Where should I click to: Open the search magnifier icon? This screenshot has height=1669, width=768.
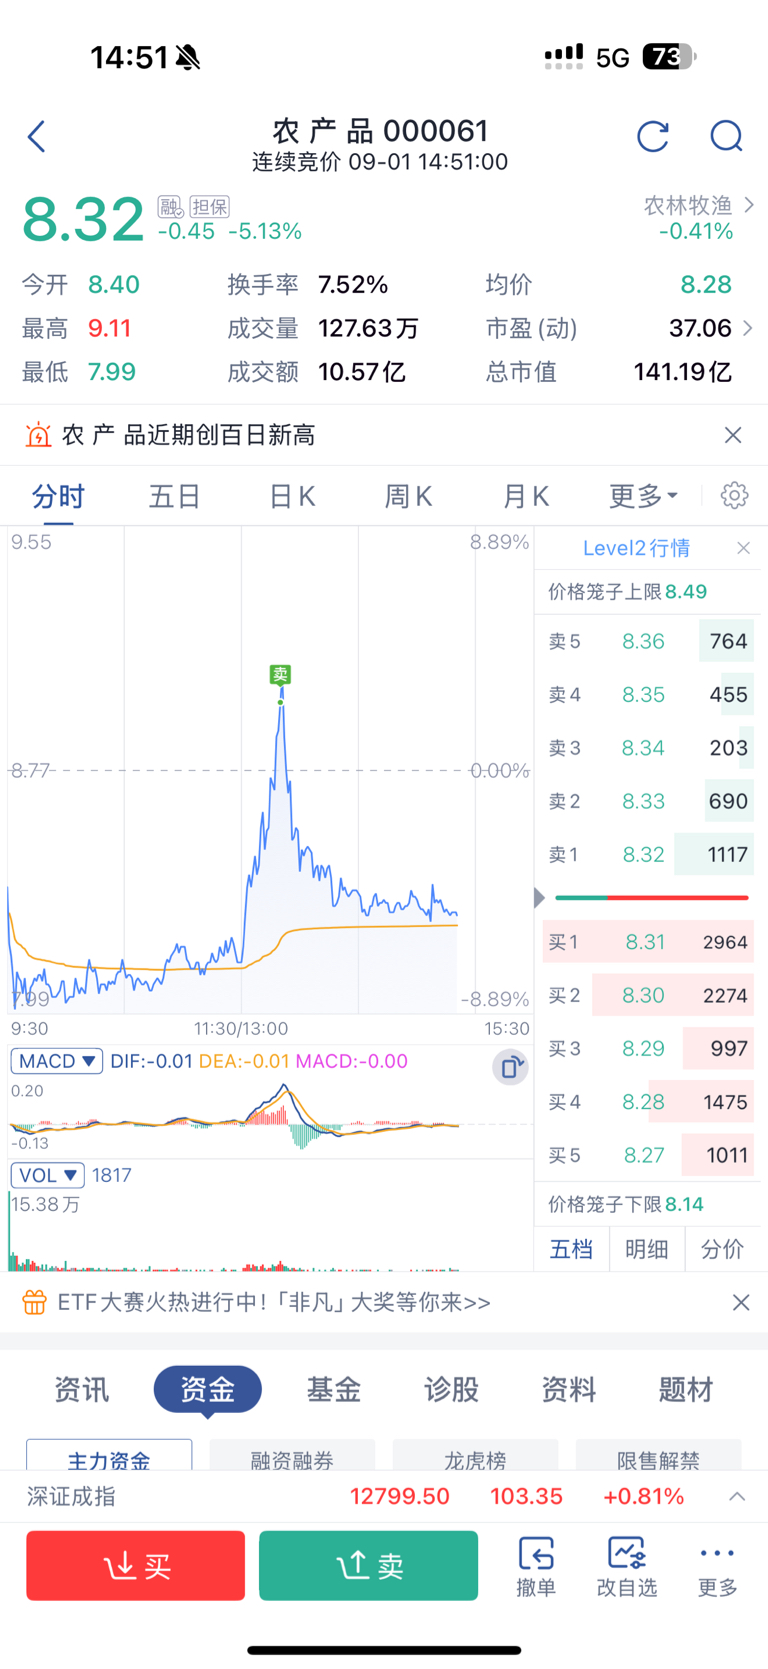[726, 136]
